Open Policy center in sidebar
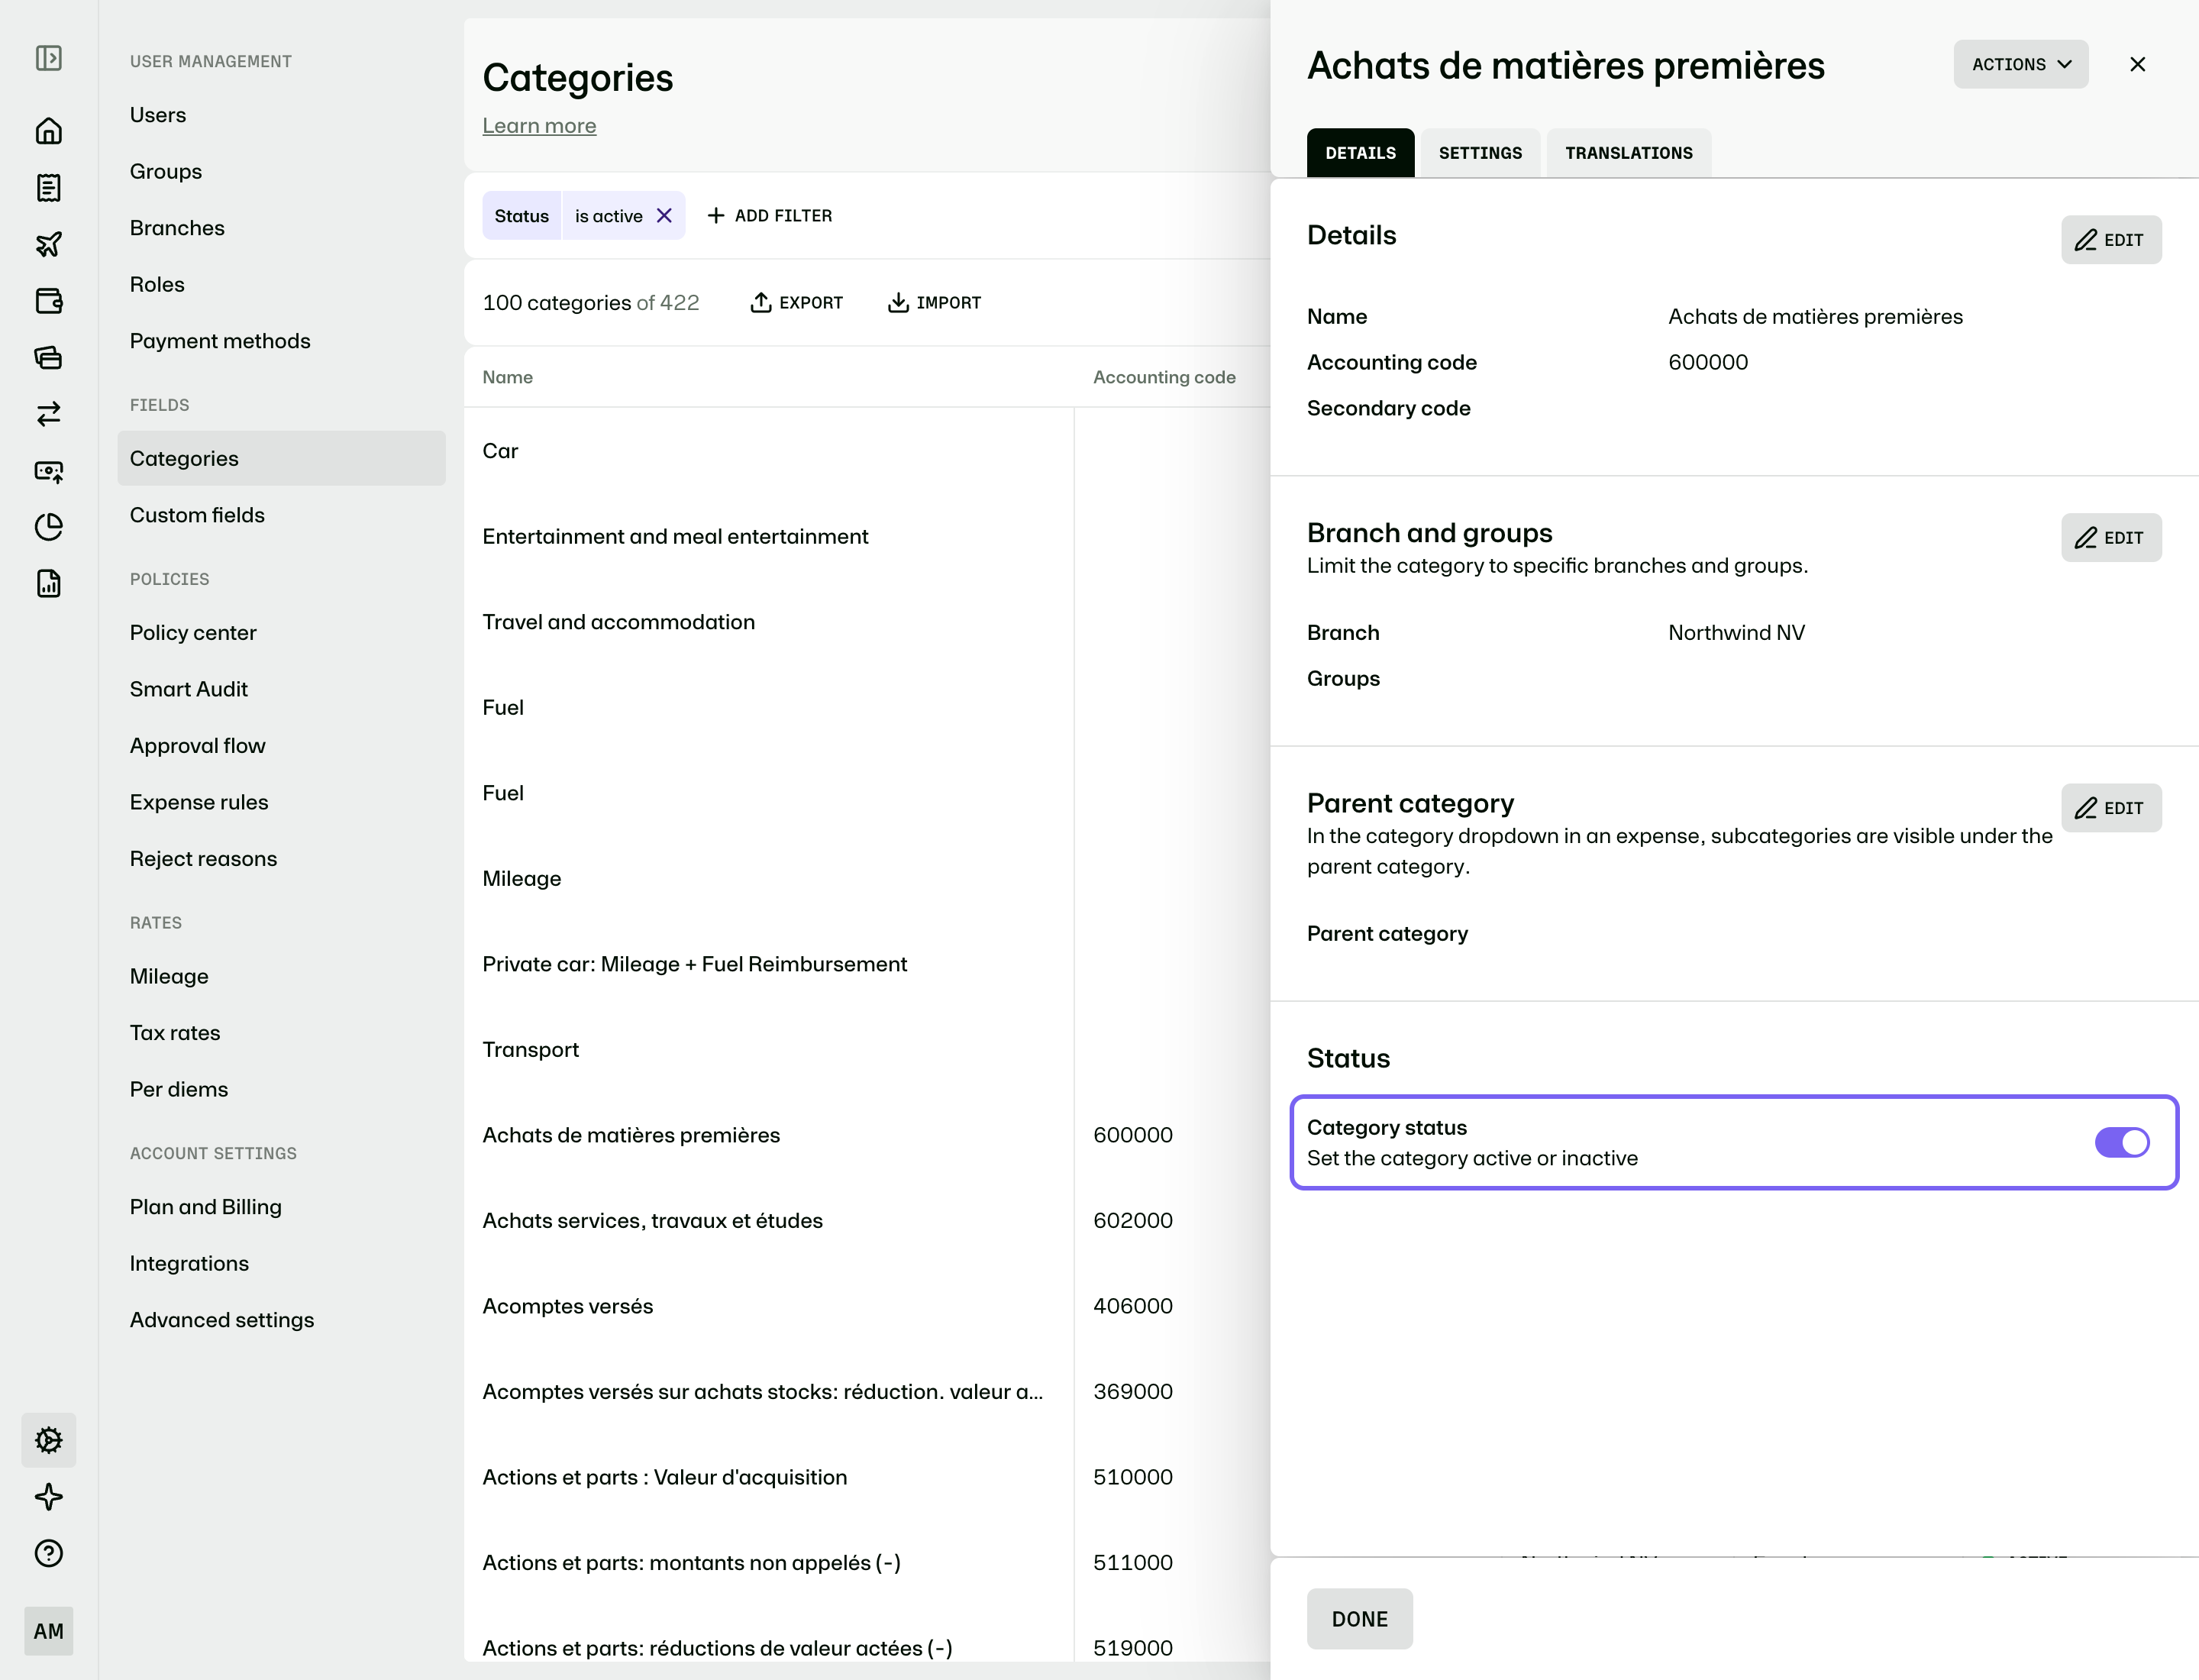This screenshot has width=2199, height=1680. (x=281, y=633)
